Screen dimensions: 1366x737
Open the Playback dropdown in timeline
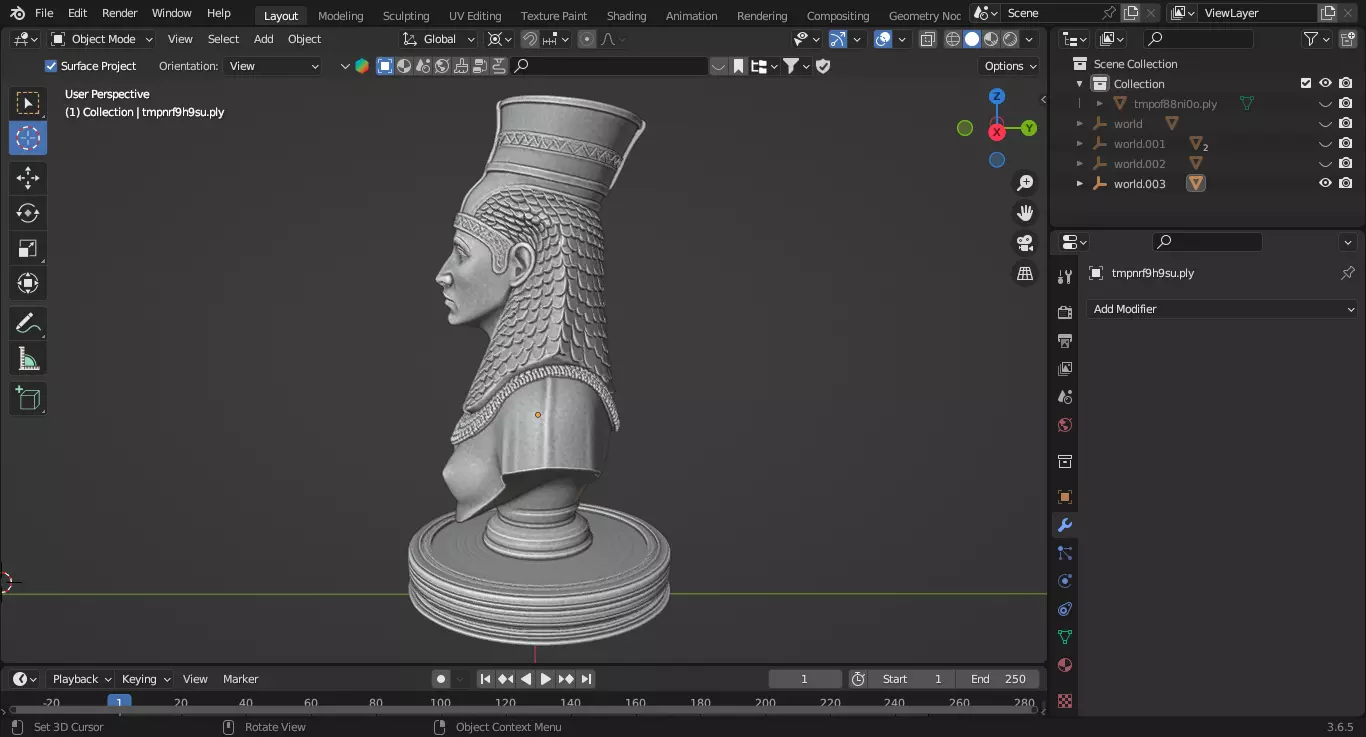pyautogui.click(x=82, y=679)
